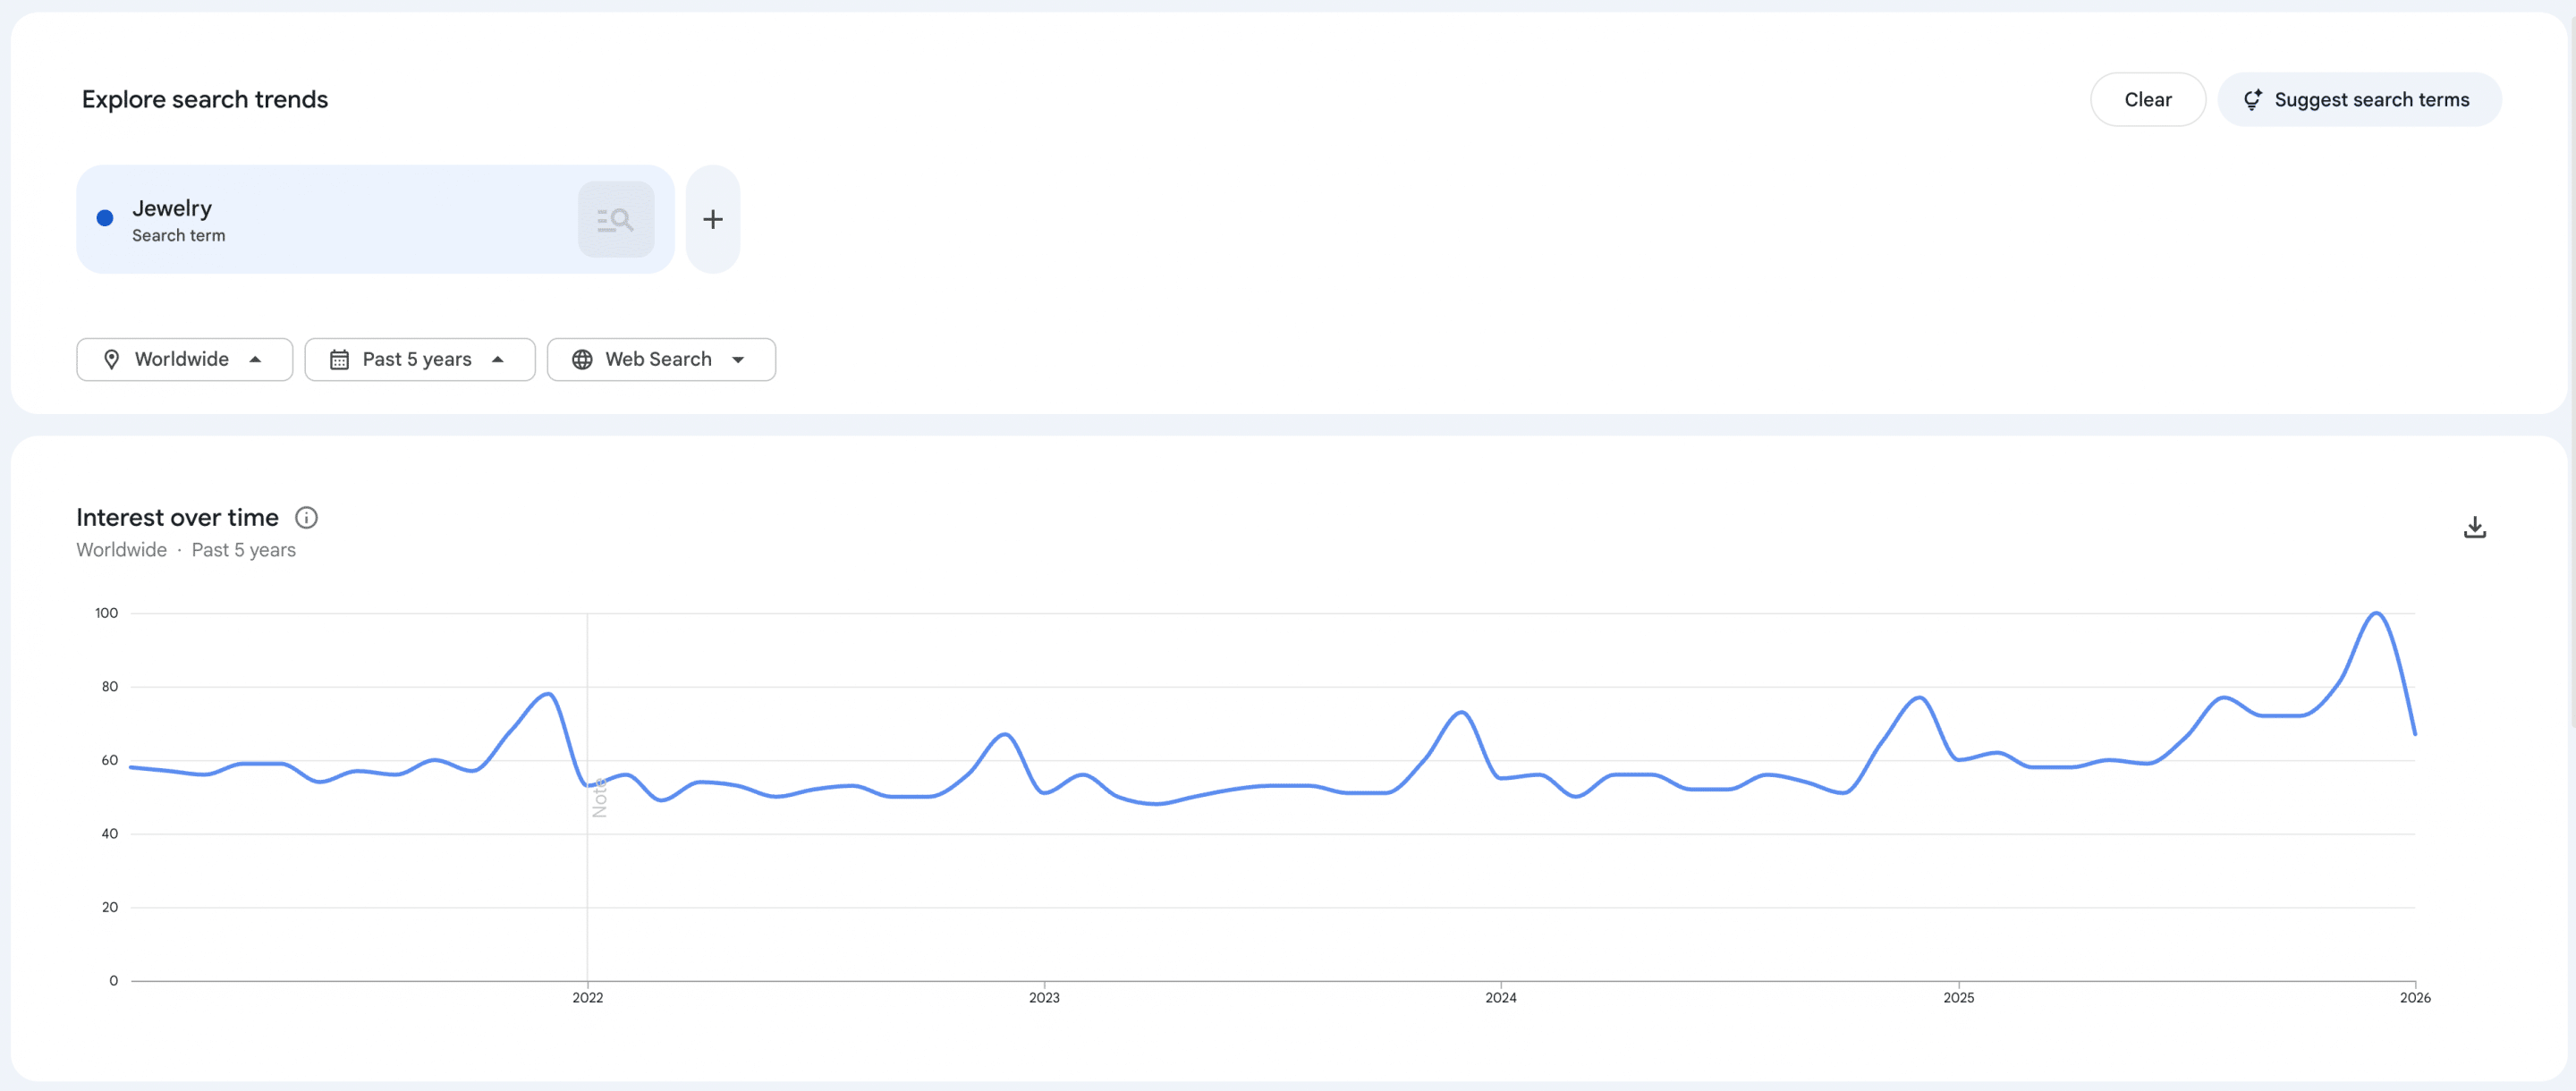
Task: Click the 2025 label on the time axis
Action: (1958, 997)
